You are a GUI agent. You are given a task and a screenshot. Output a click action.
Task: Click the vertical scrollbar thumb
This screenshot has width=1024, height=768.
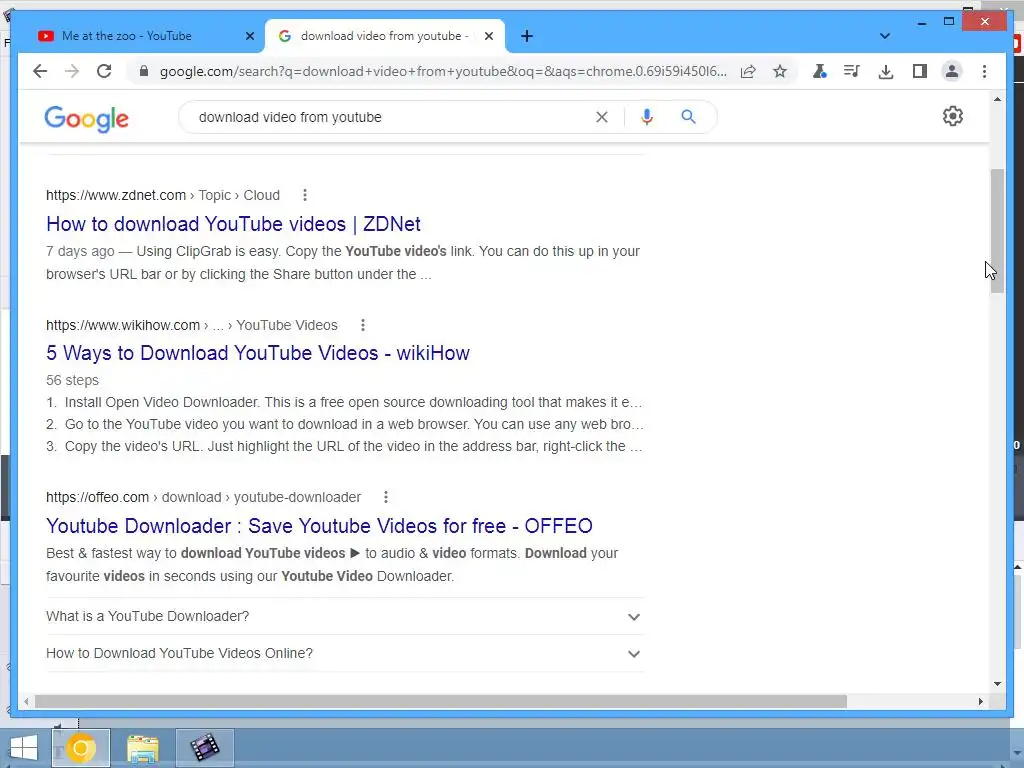(x=997, y=231)
